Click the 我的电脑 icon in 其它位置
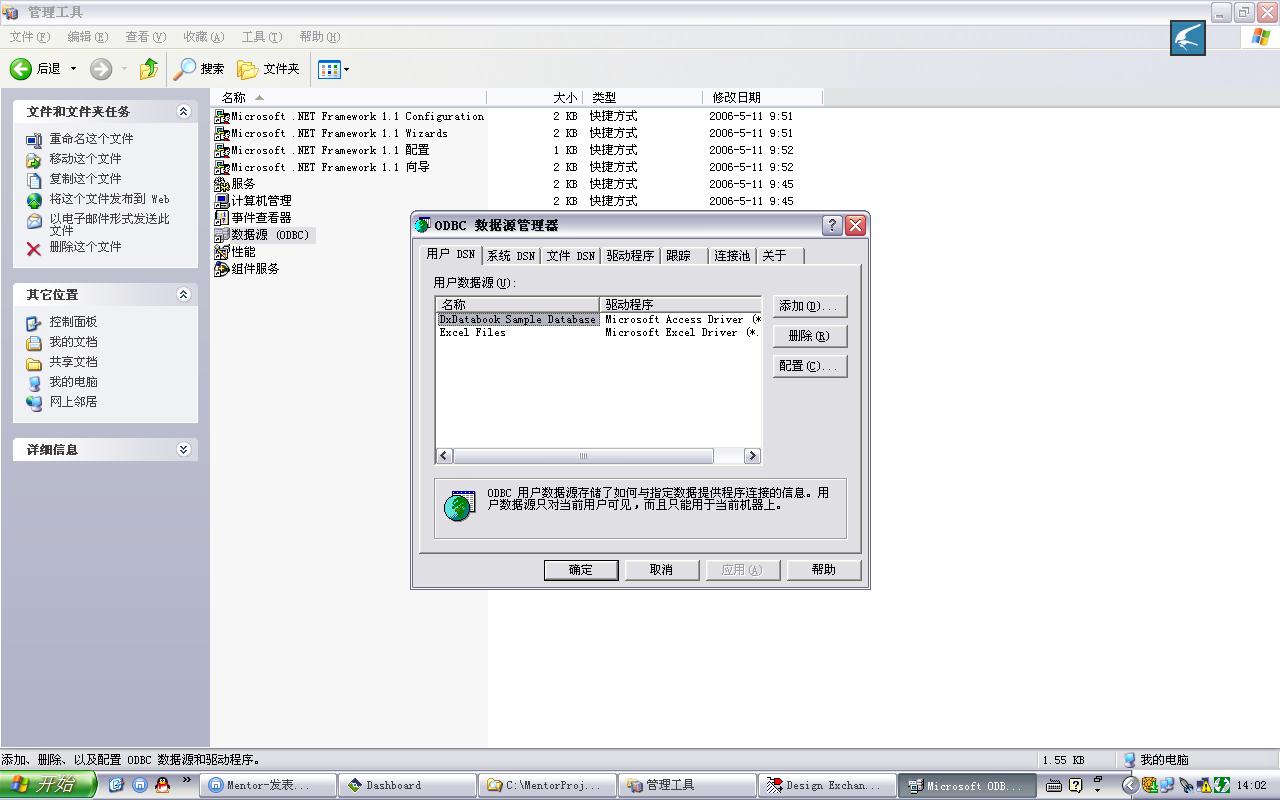The width and height of the screenshot is (1280, 800). (34, 383)
